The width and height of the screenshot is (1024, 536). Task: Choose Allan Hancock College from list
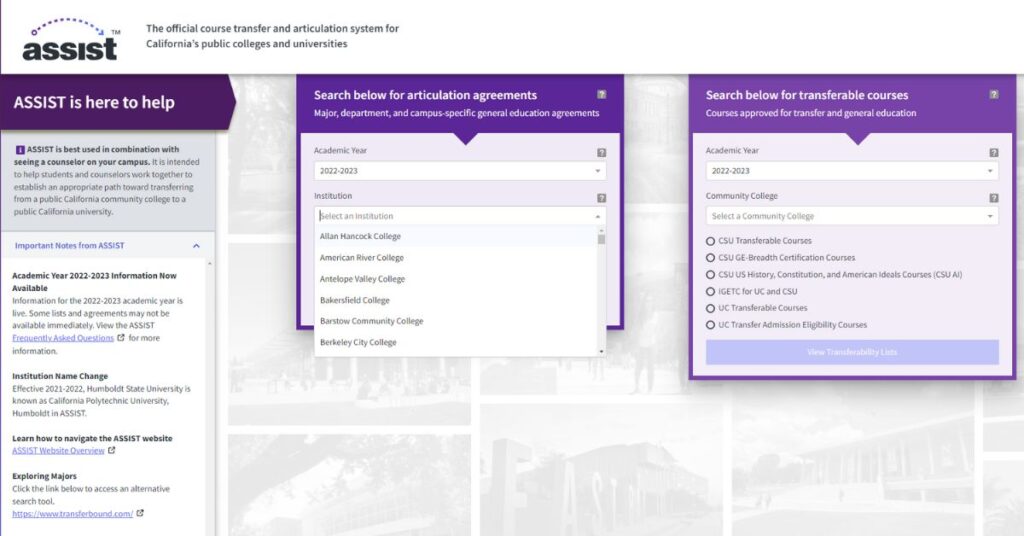coord(456,236)
